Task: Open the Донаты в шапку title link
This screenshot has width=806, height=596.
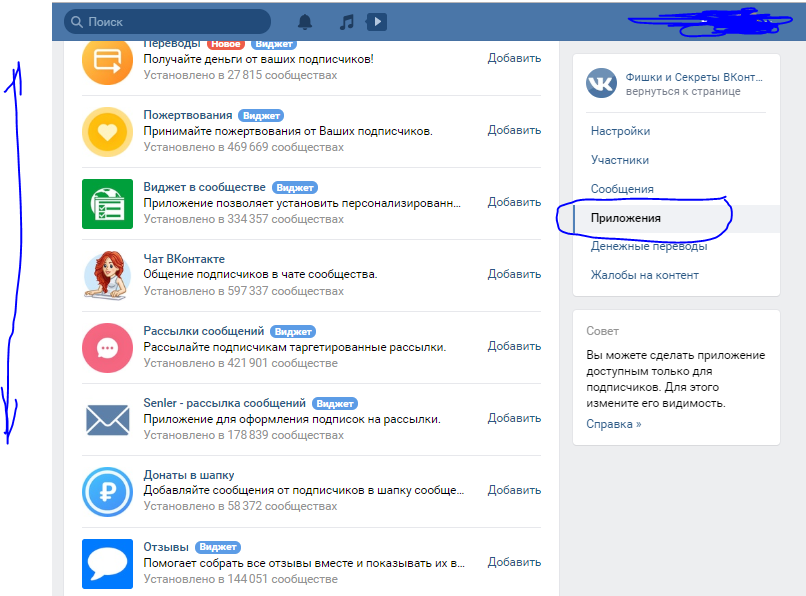Action: 189,475
